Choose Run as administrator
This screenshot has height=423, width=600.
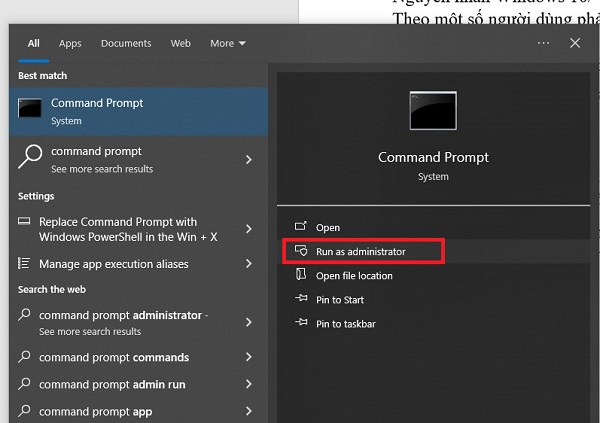pos(434,252)
